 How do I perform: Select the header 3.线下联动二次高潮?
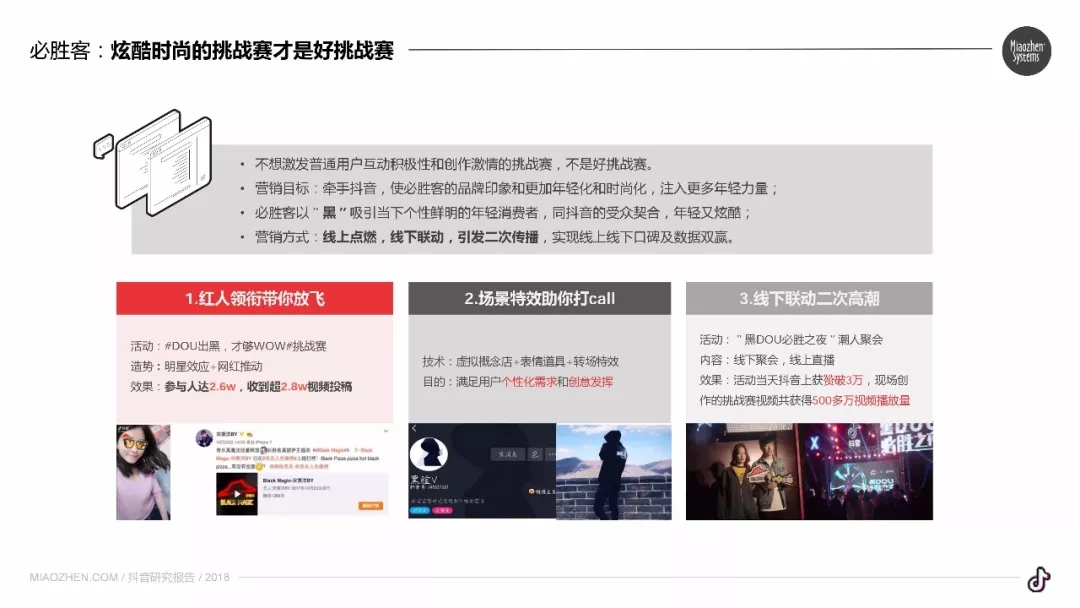[808, 299]
